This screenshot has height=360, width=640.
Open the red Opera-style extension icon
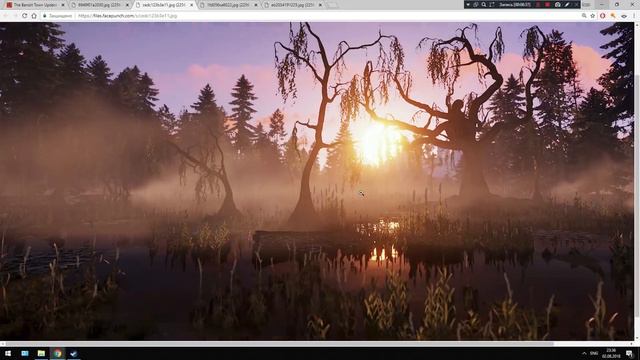(602, 16)
